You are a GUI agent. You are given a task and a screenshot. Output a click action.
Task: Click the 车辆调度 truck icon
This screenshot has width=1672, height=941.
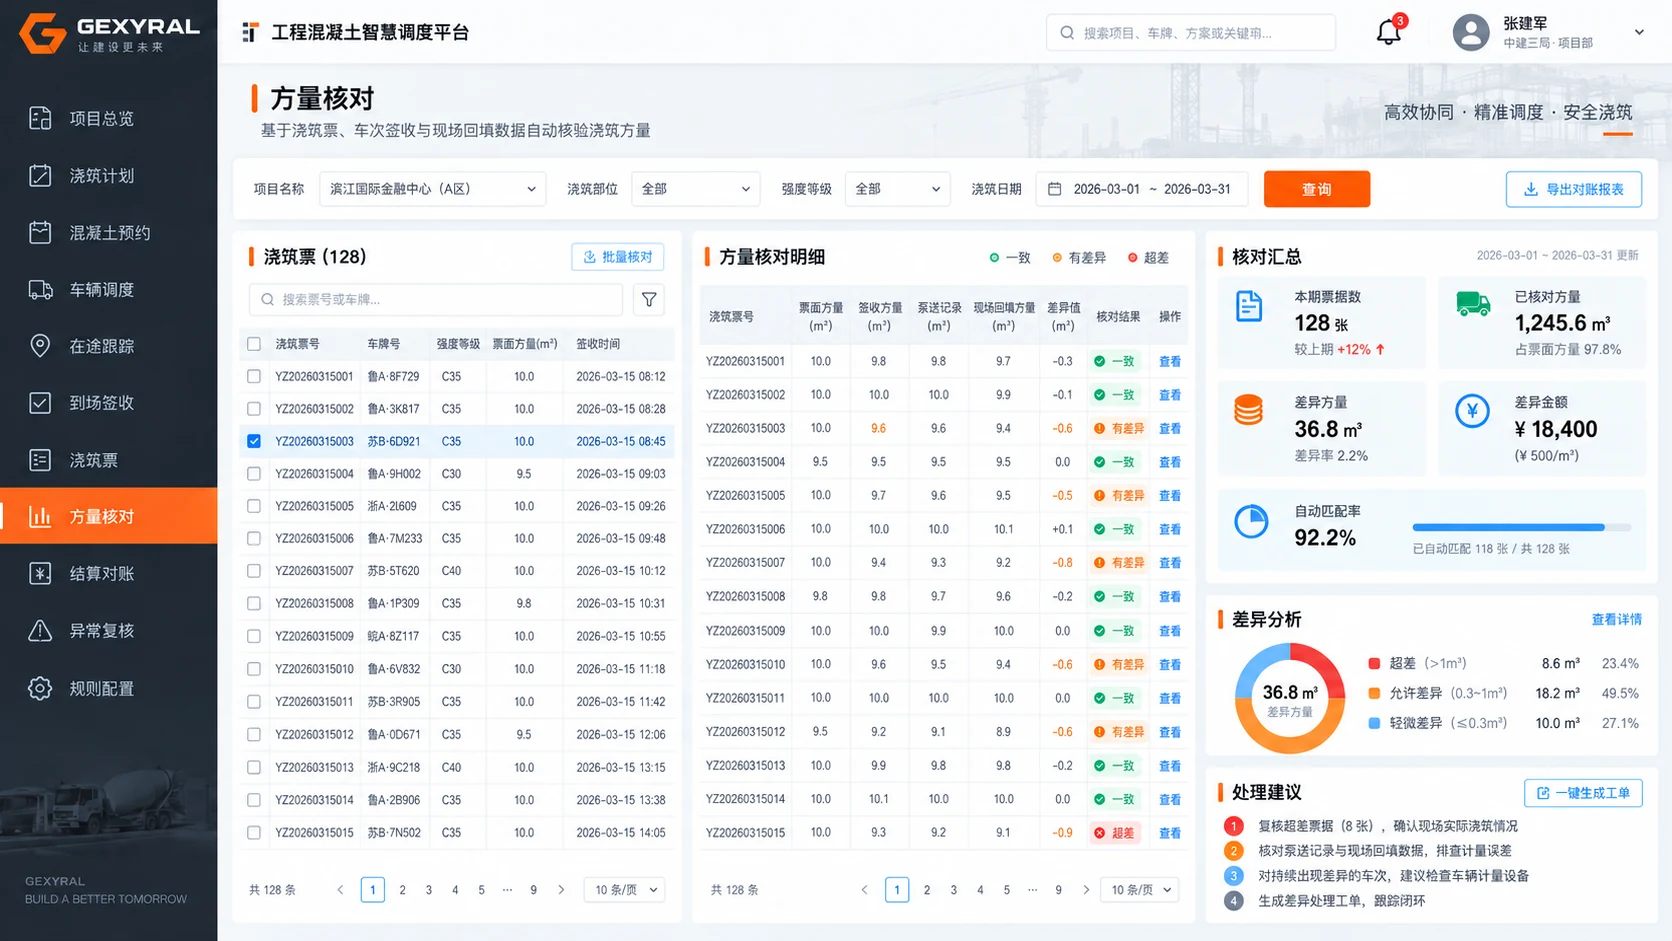(x=40, y=289)
